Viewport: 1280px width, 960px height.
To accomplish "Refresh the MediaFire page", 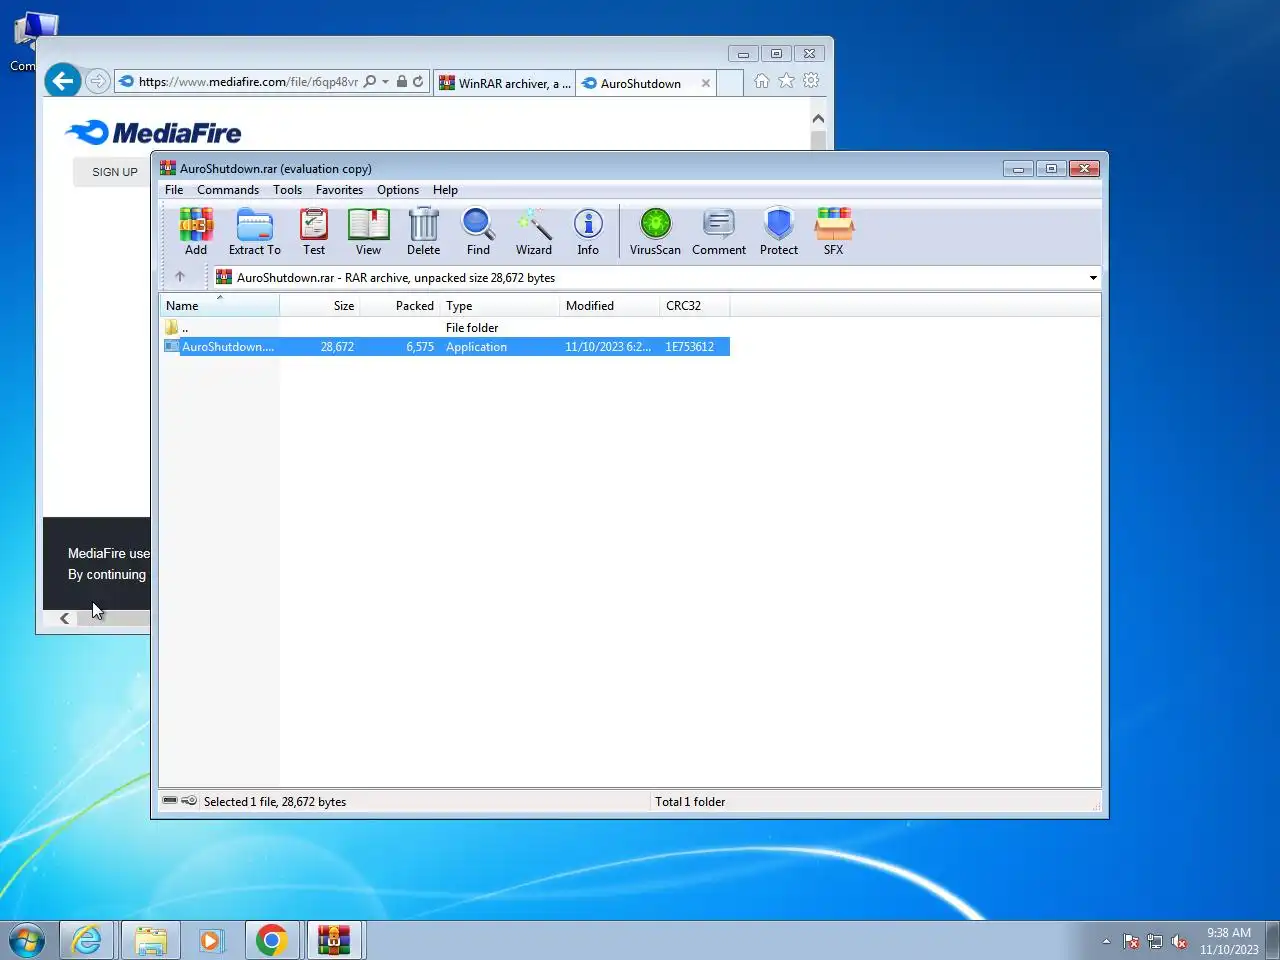I will tap(418, 82).
